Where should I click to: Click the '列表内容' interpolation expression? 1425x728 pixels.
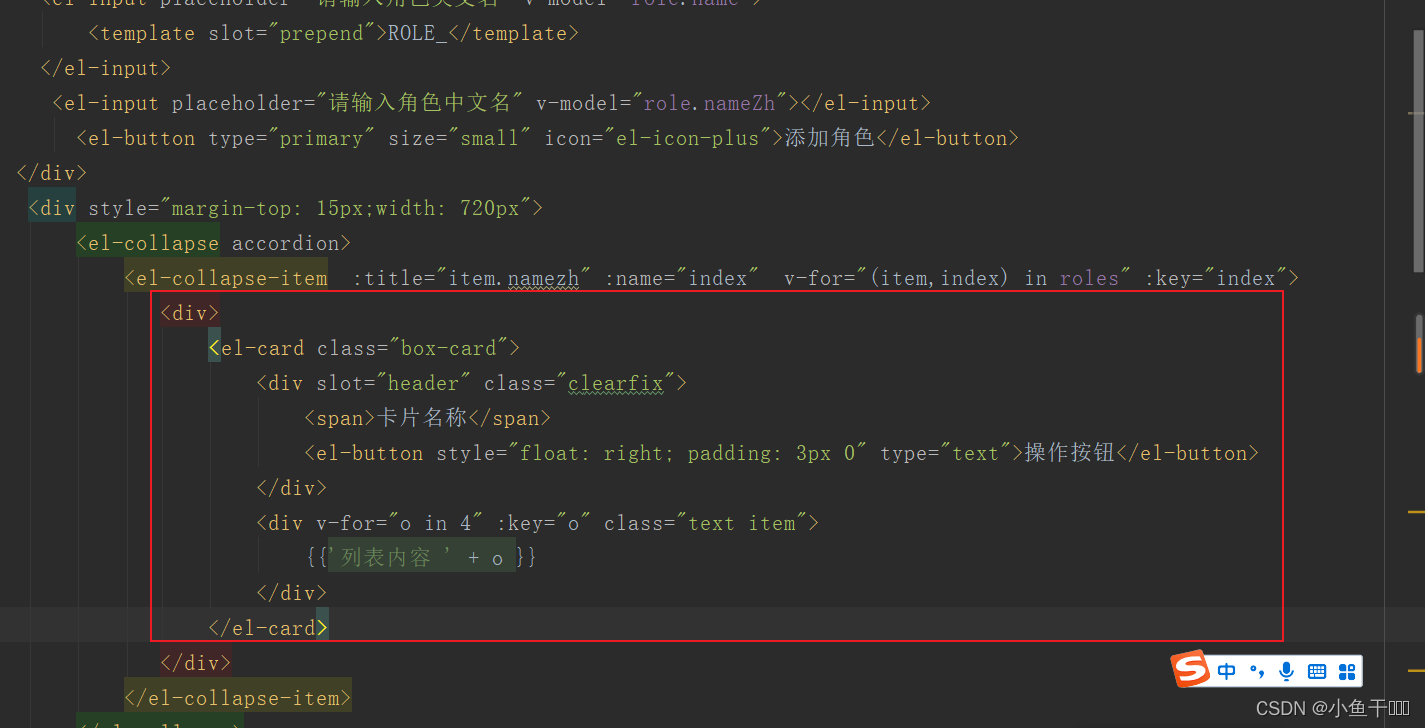[422, 558]
